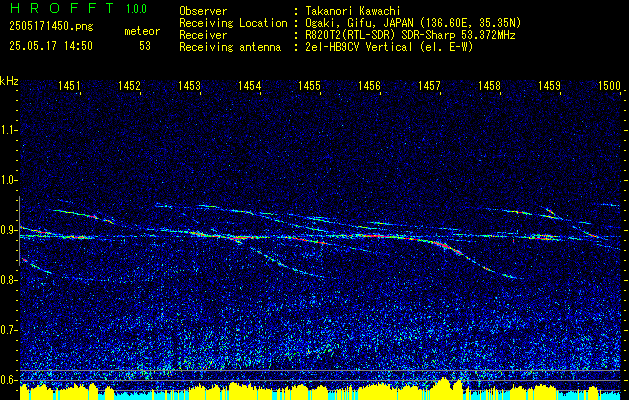Click observer name Takanori Kawachi

point(353,11)
